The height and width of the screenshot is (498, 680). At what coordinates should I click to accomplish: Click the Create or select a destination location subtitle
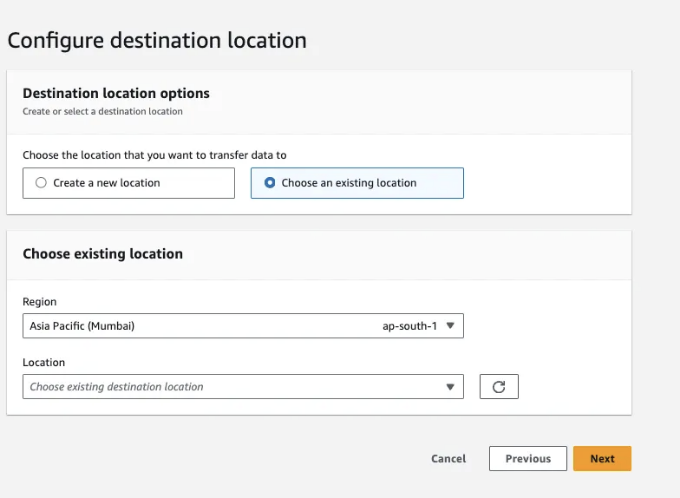102,111
